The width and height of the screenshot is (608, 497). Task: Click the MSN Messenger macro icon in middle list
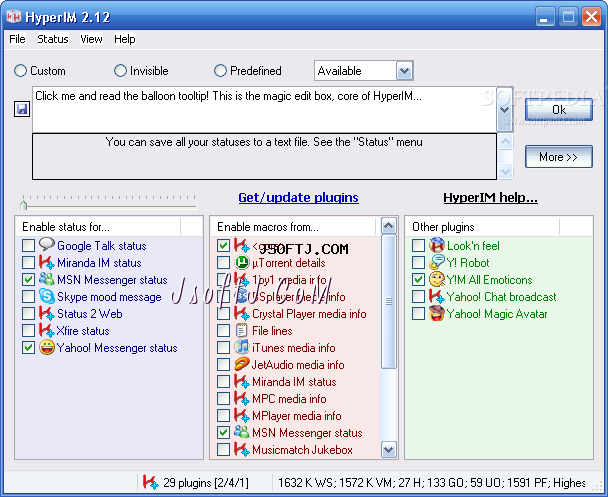(x=242, y=432)
